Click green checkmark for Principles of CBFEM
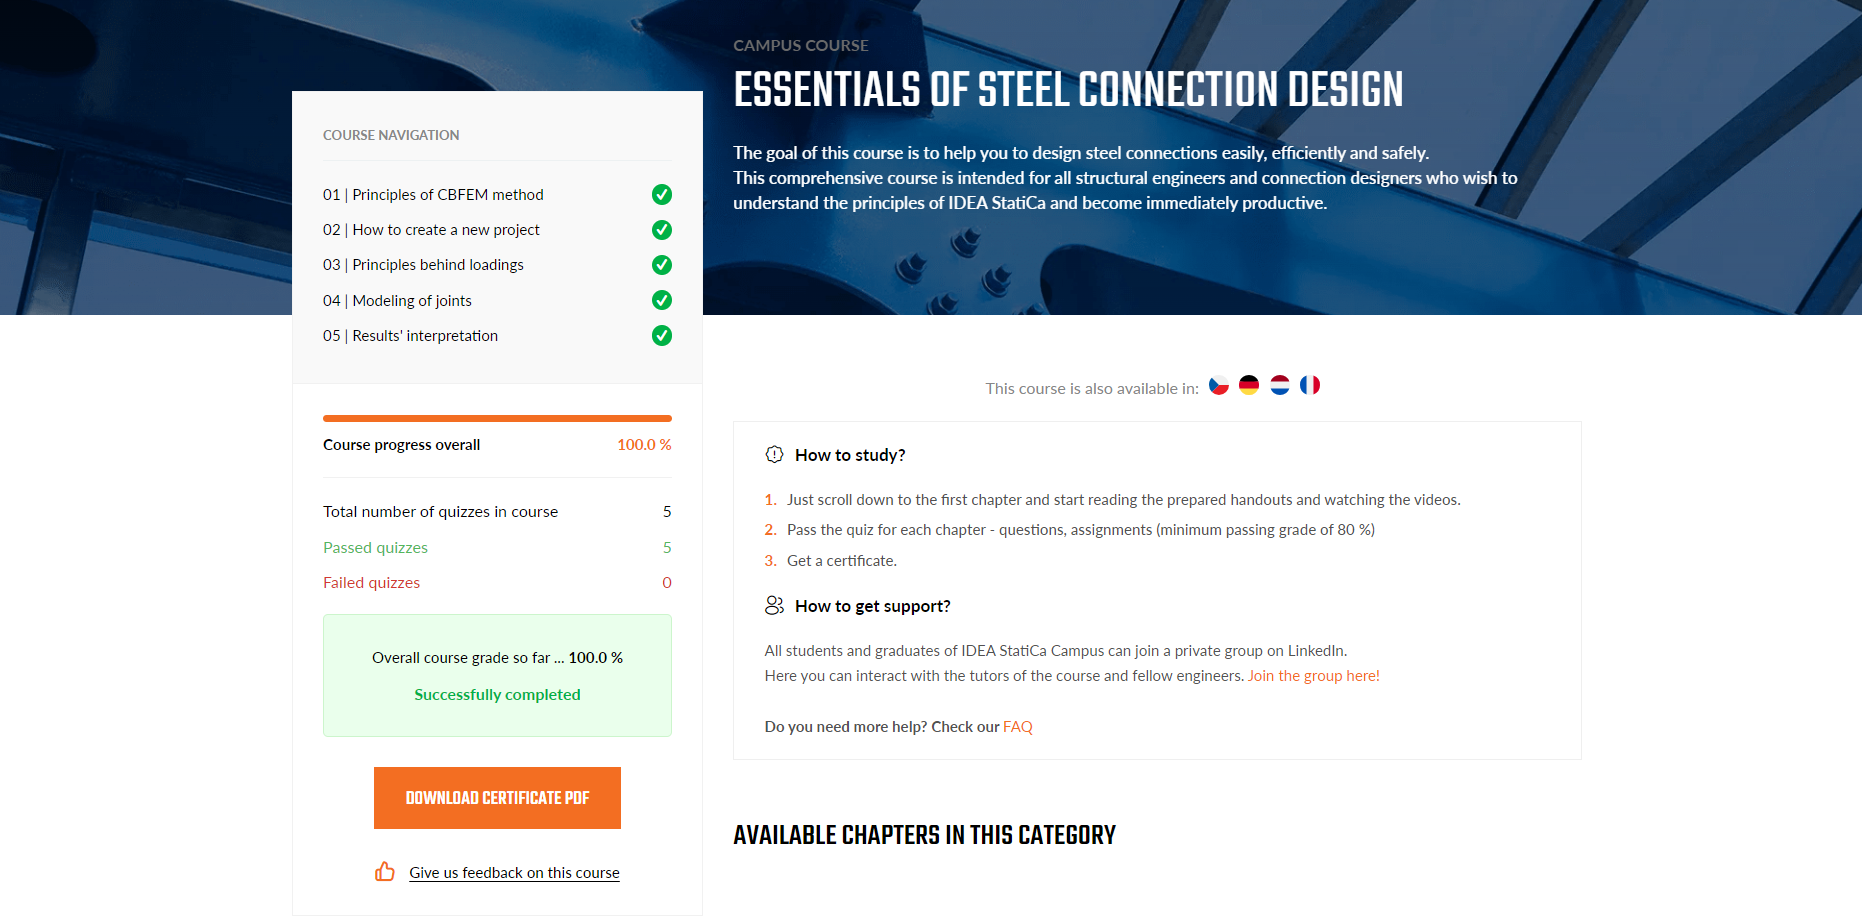Screen dimensions: 1862x922 [x=662, y=195]
